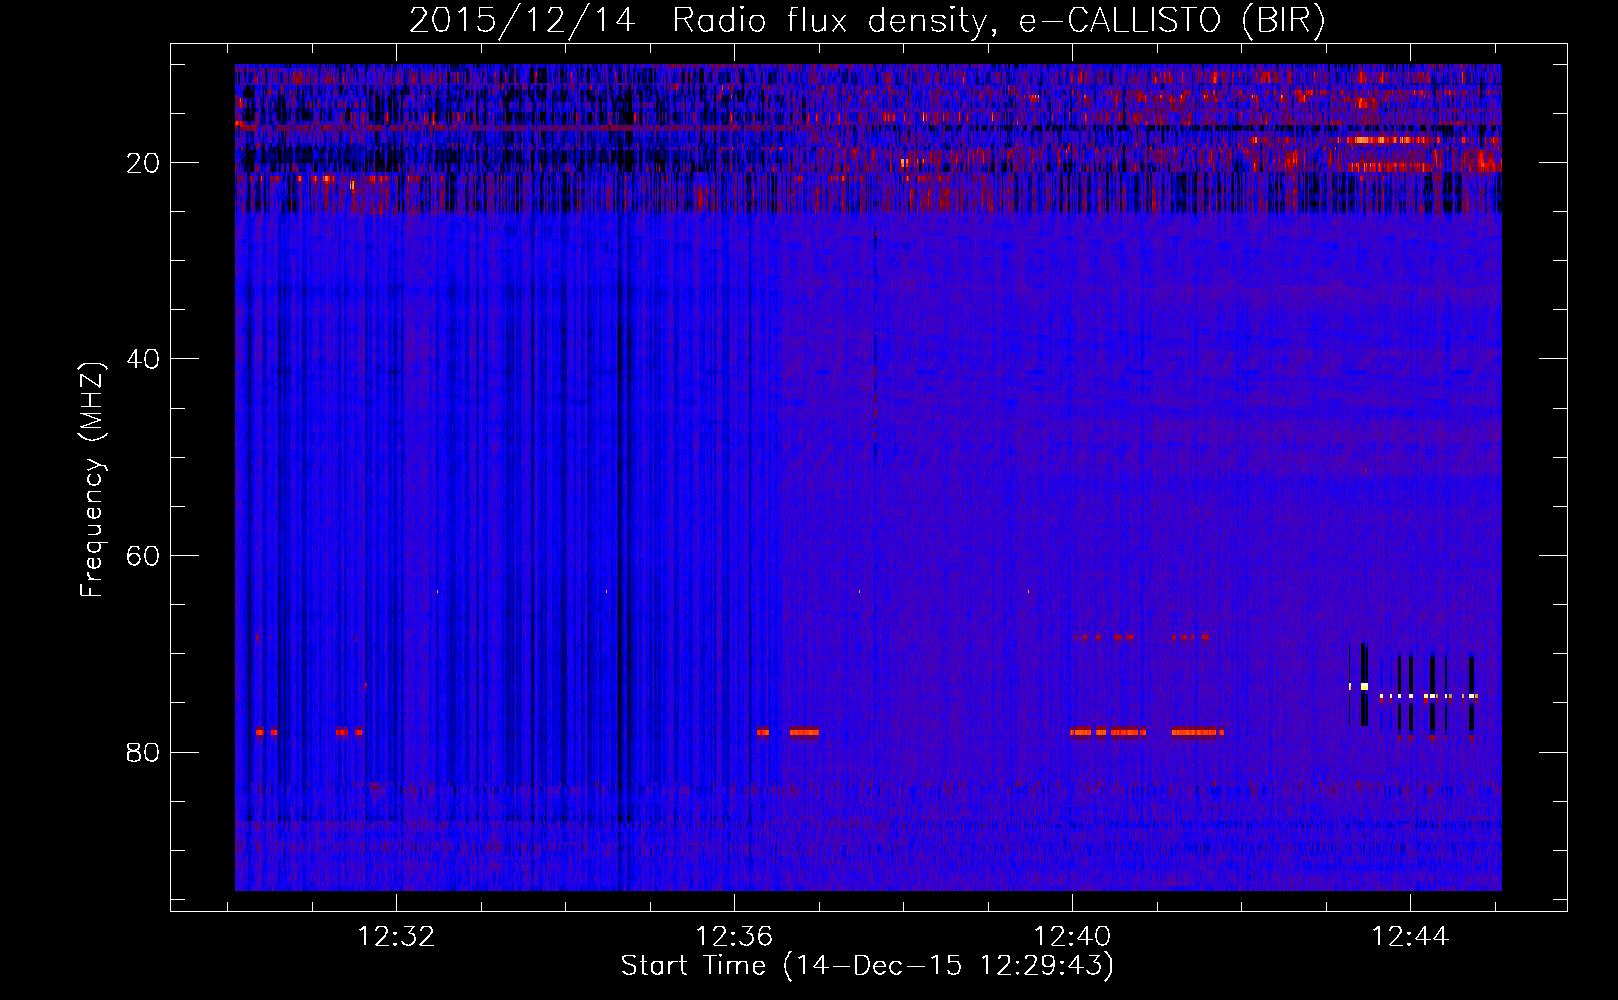Click the '12:36' time tick label

pos(735,937)
